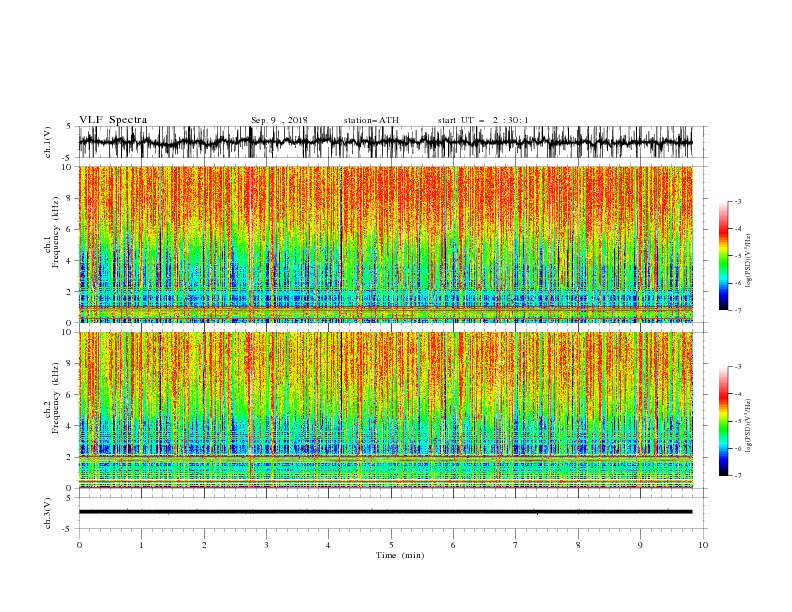The width and height of the screenshot is (792, 612).
Task: Click the ch.1 spectrogram color scale bar
Action: tap(723, 256)
